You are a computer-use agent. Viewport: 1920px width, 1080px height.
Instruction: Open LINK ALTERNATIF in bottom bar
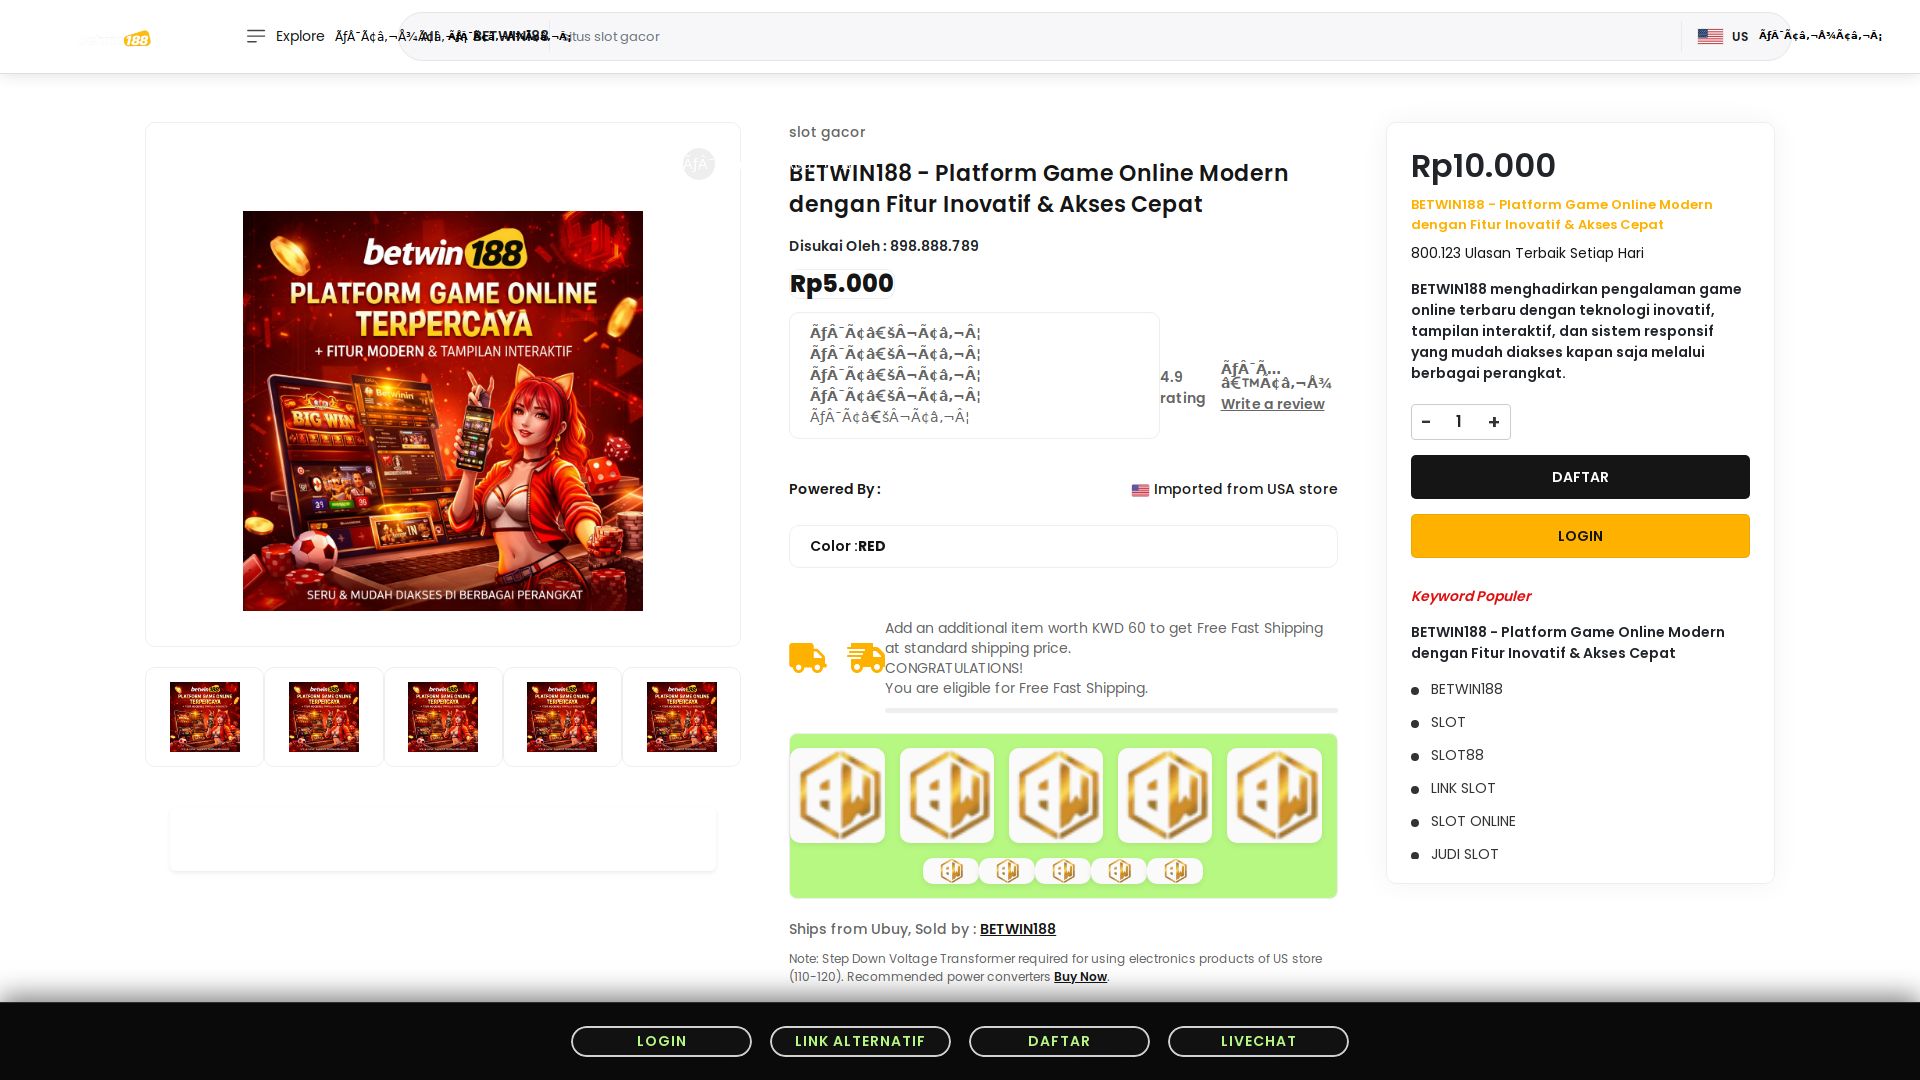[859, 1041]
